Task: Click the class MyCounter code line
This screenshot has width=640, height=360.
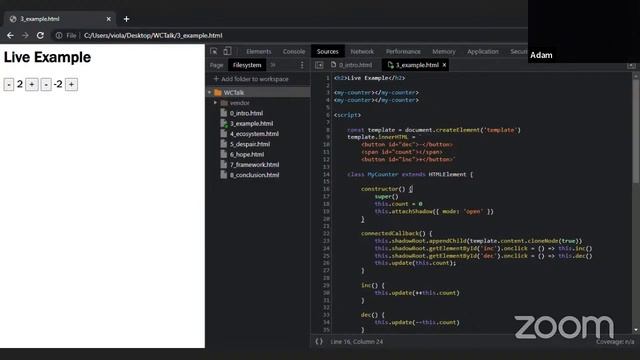Action: point(410,174)
